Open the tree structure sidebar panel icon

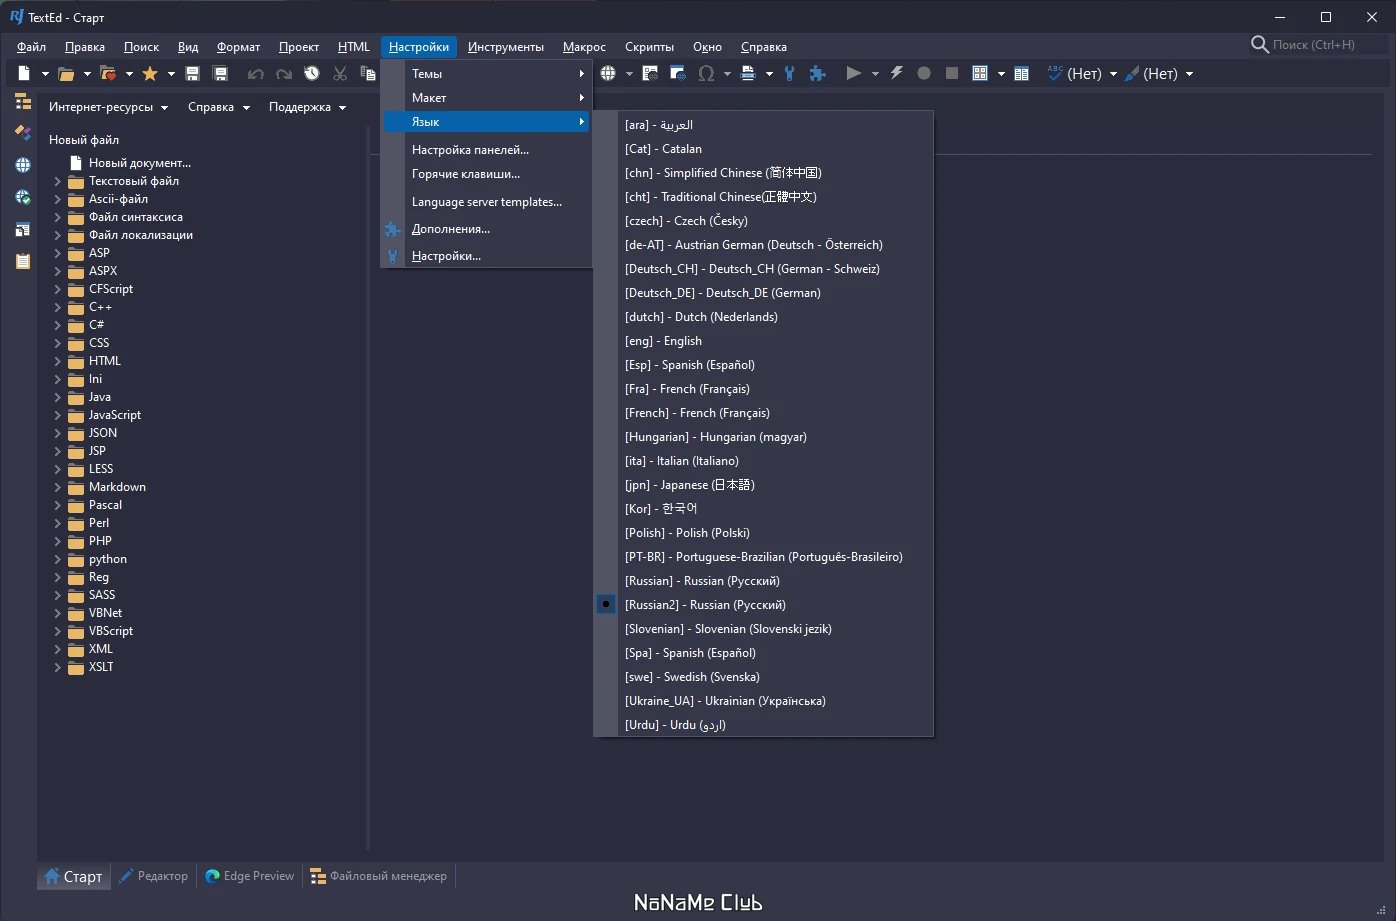tap(23, 101)
